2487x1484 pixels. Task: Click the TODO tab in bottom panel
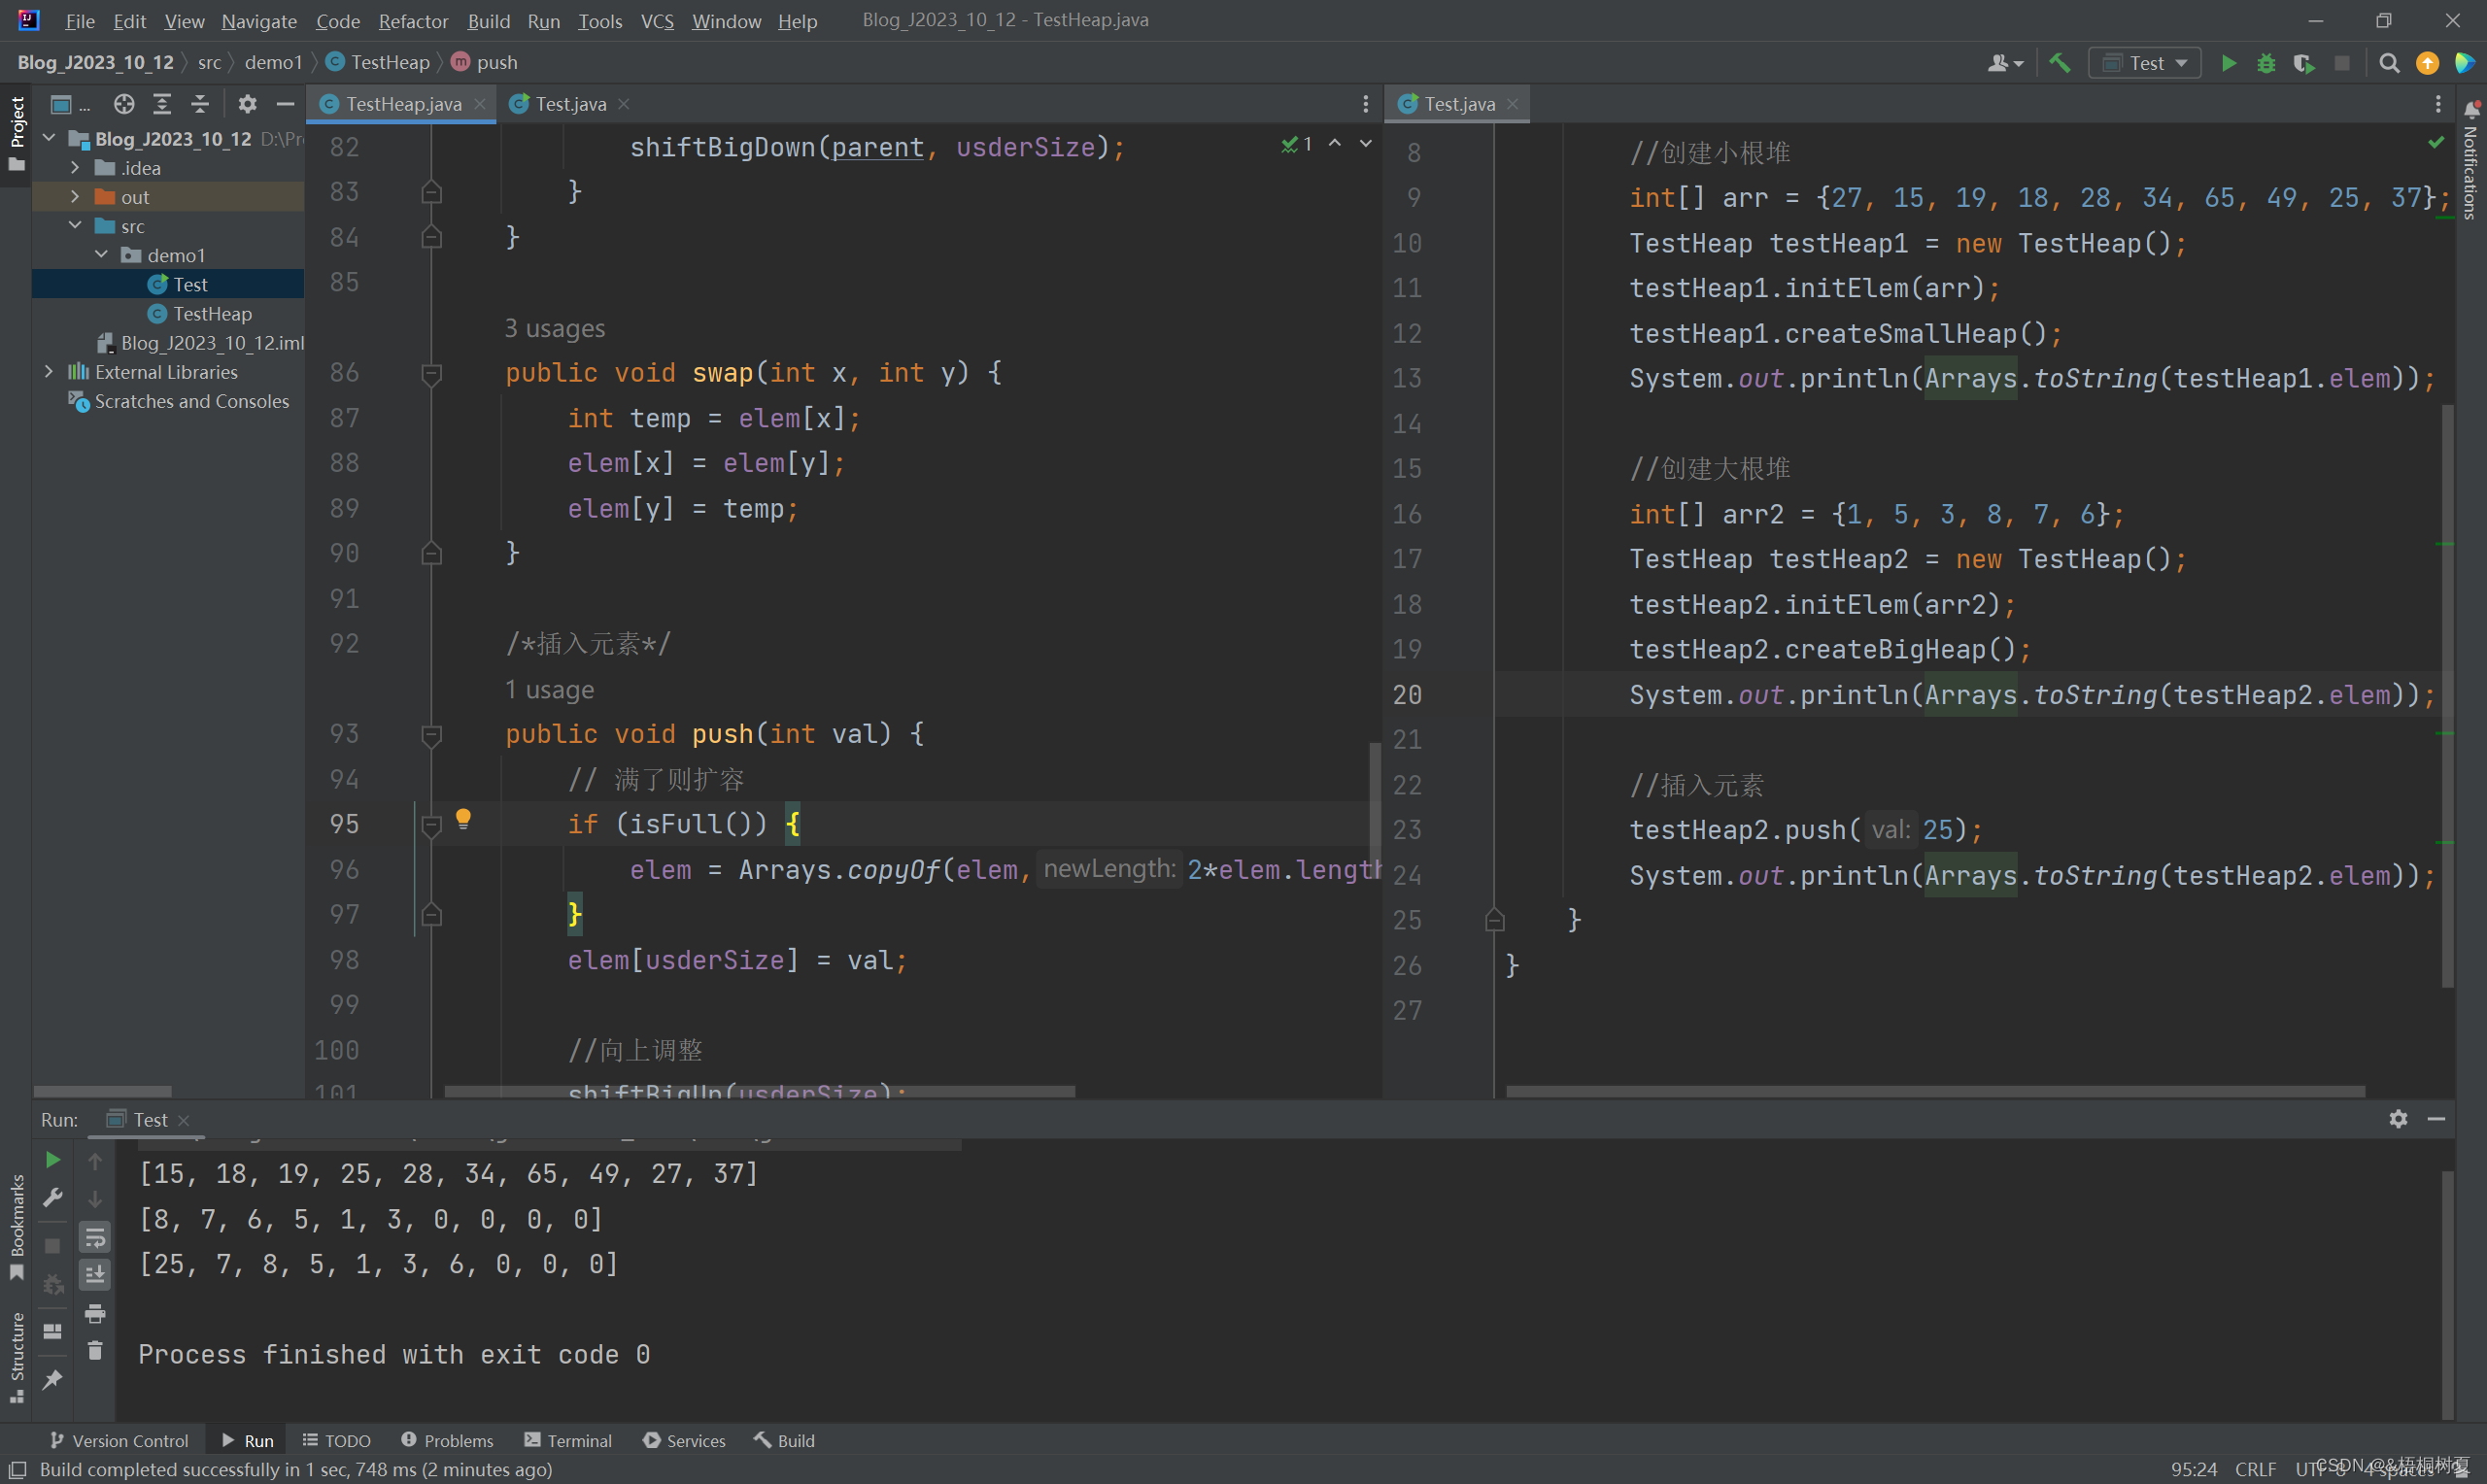click(x=335, y=1440)
